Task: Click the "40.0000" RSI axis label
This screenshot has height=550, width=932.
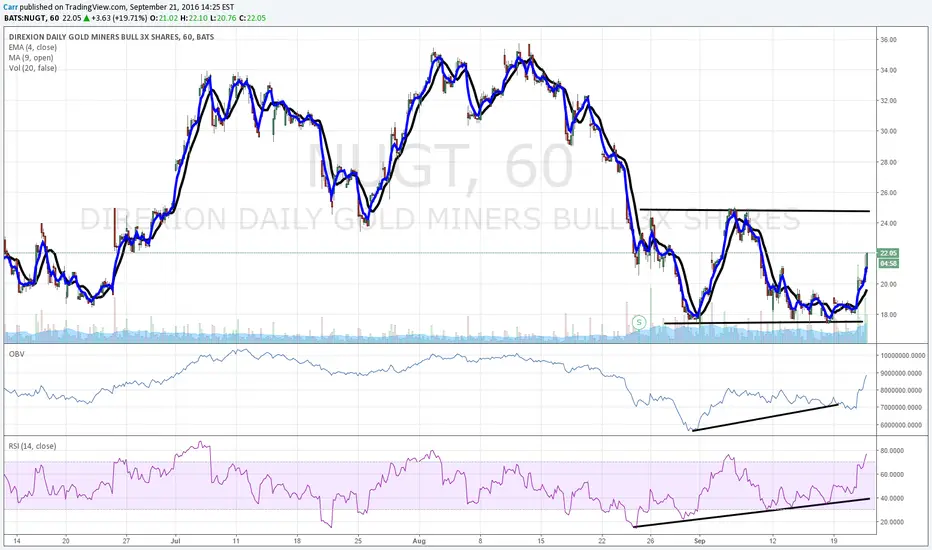Action: 892,498
